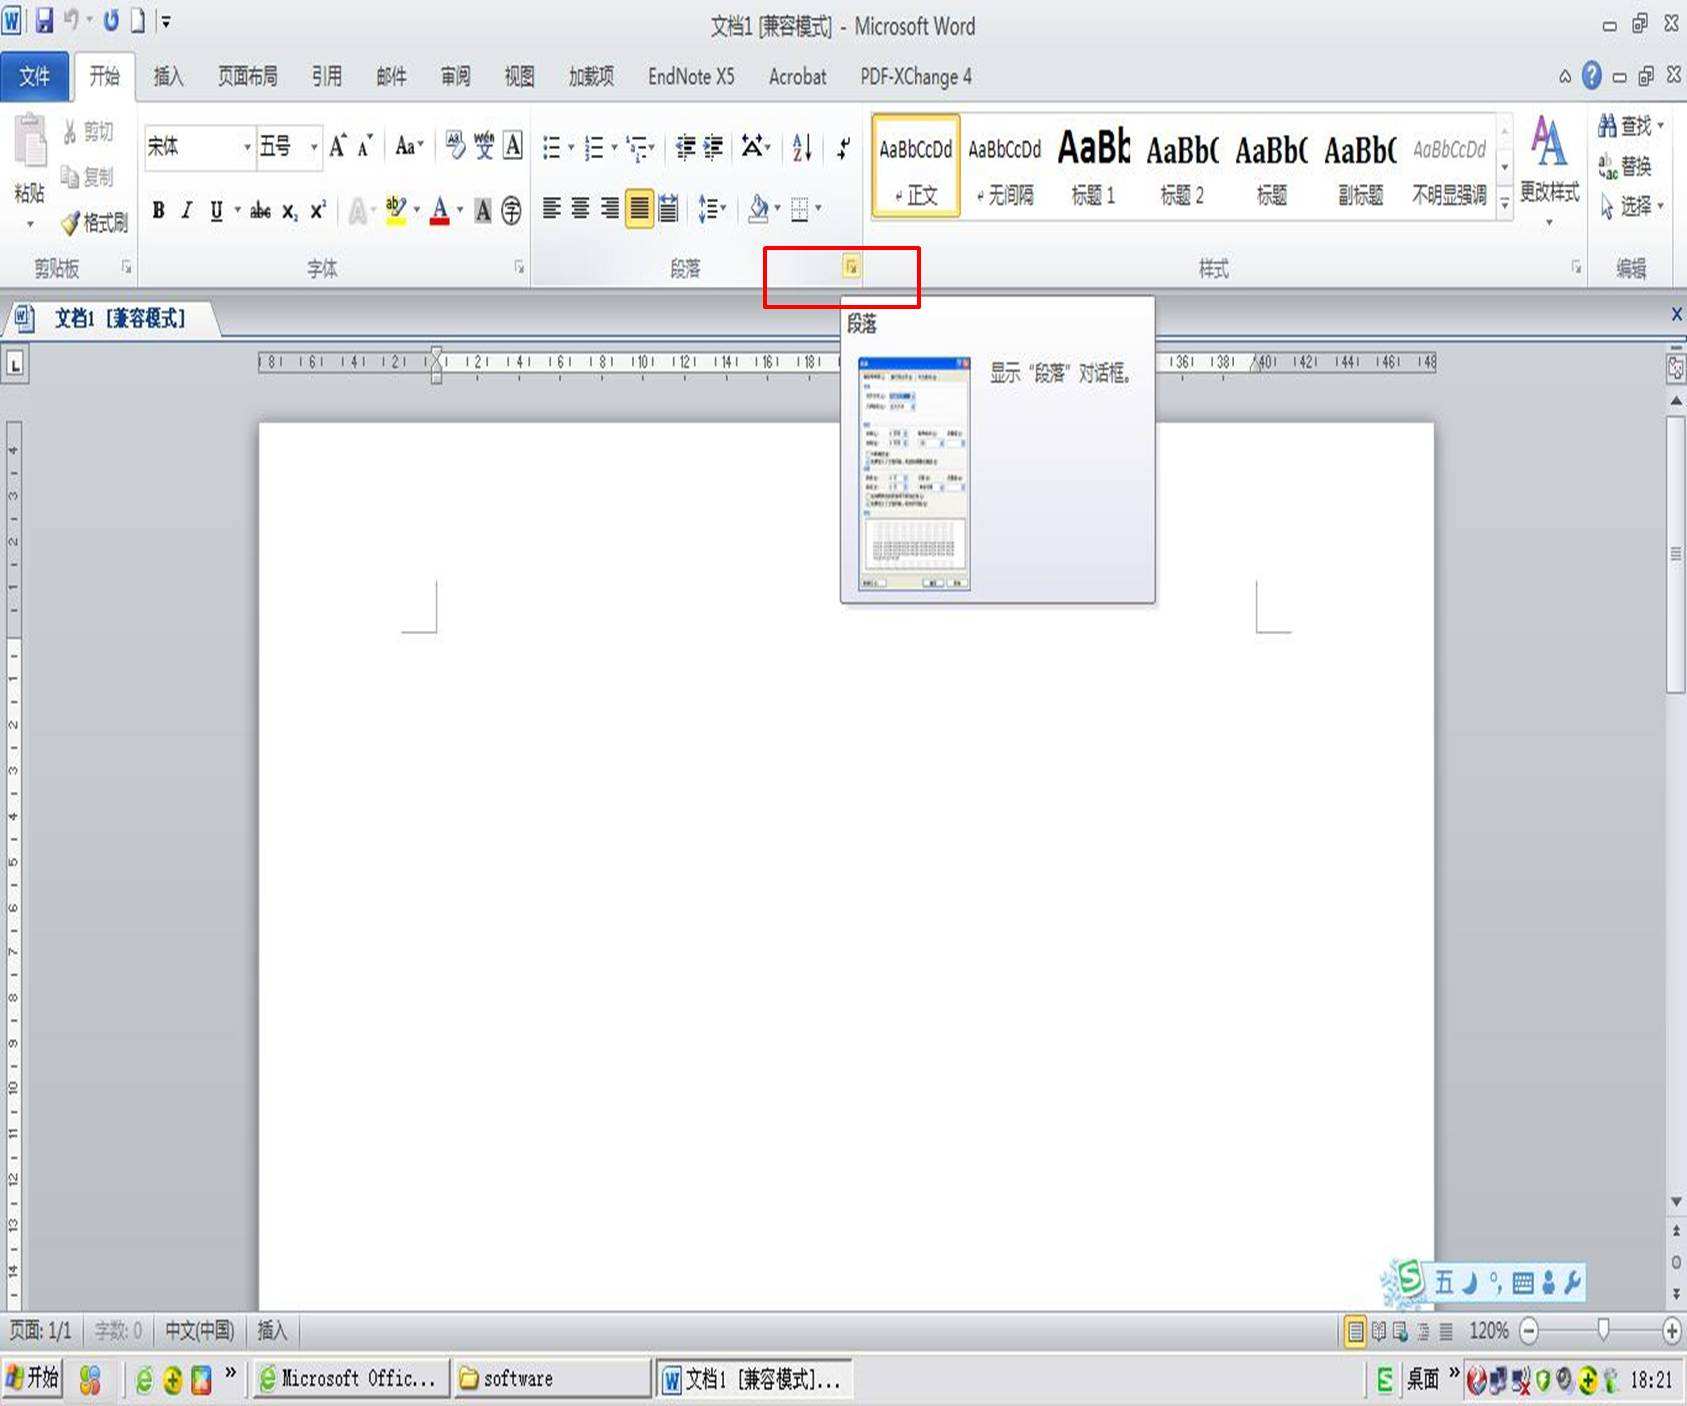Apply the yellow text highlight color

tap(396, 210)
